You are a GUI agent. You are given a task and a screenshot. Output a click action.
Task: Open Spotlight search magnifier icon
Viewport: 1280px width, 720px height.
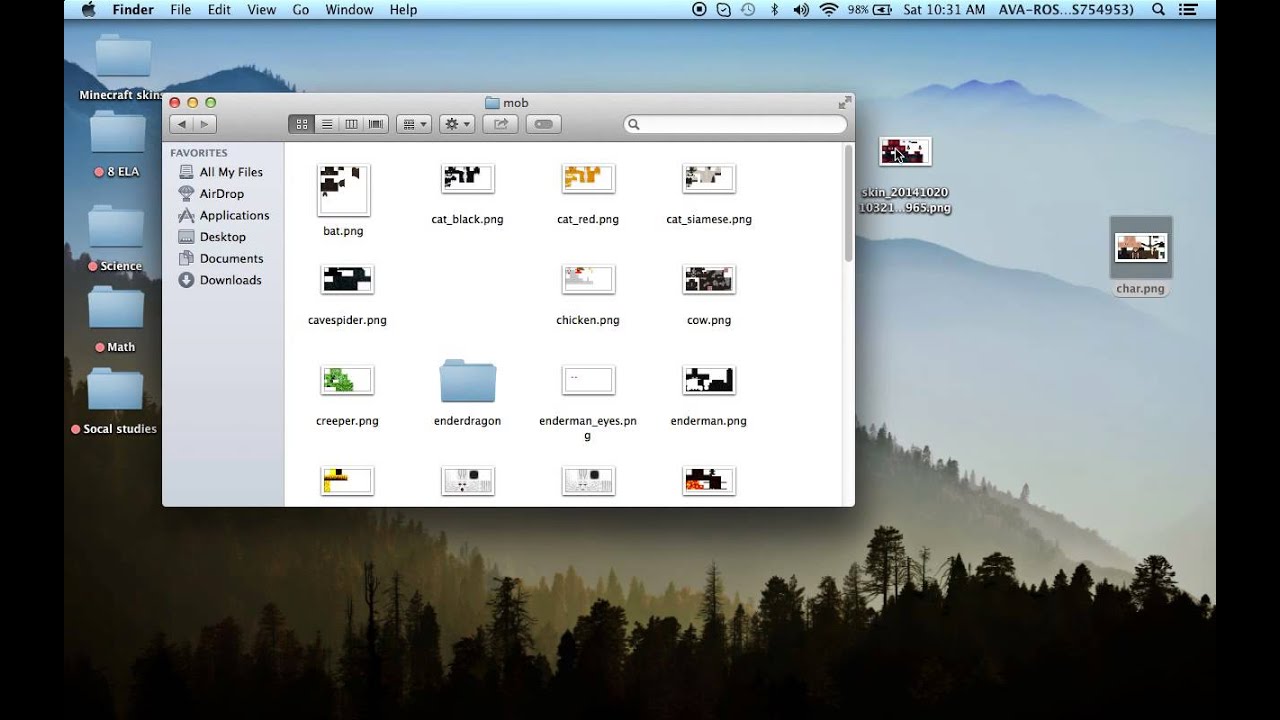(x=1159, y=9)
